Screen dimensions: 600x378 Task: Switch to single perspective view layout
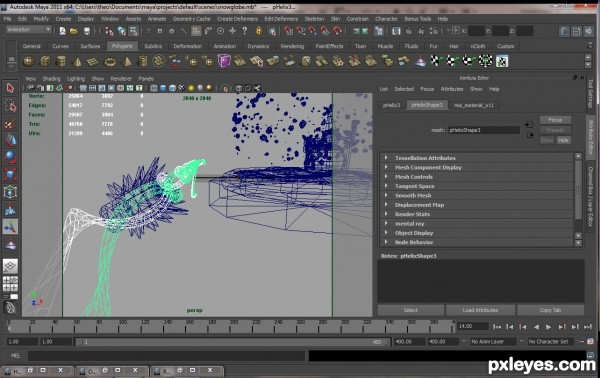pyautogui.click(x=10, y=266)
